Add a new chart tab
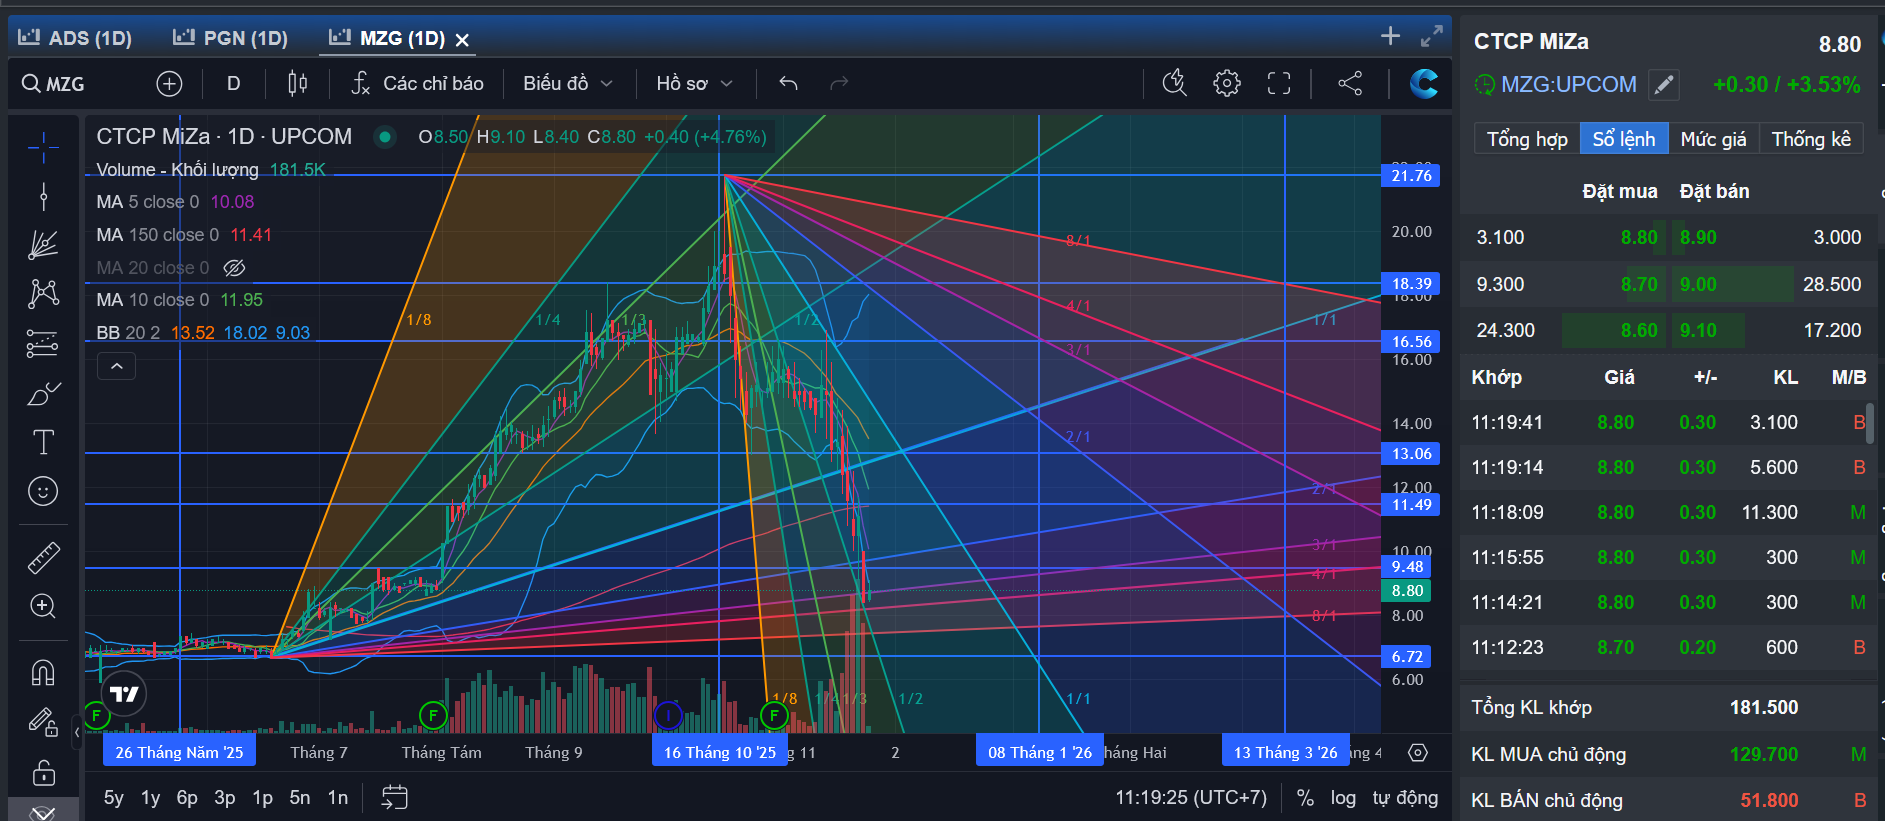1885x821 pixels. pos(1390,36)
